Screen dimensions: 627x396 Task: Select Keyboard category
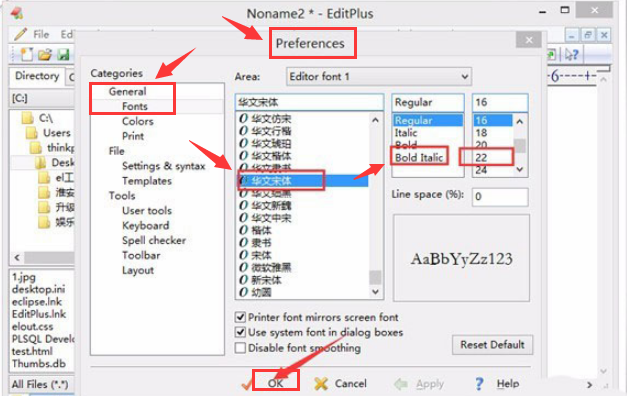[146, 226]
